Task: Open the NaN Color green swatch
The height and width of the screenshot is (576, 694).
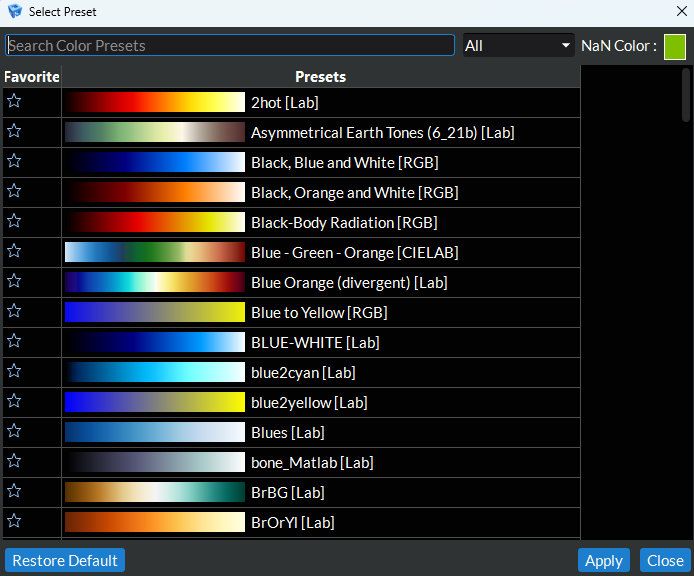Action: coord(675,46)
